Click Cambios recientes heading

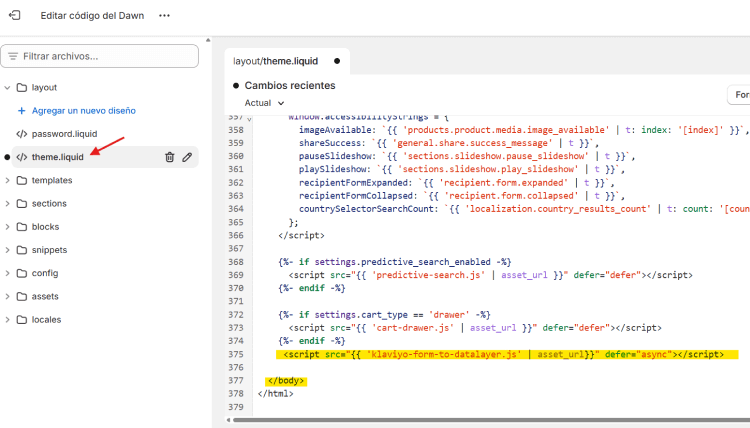click(290, 86)
